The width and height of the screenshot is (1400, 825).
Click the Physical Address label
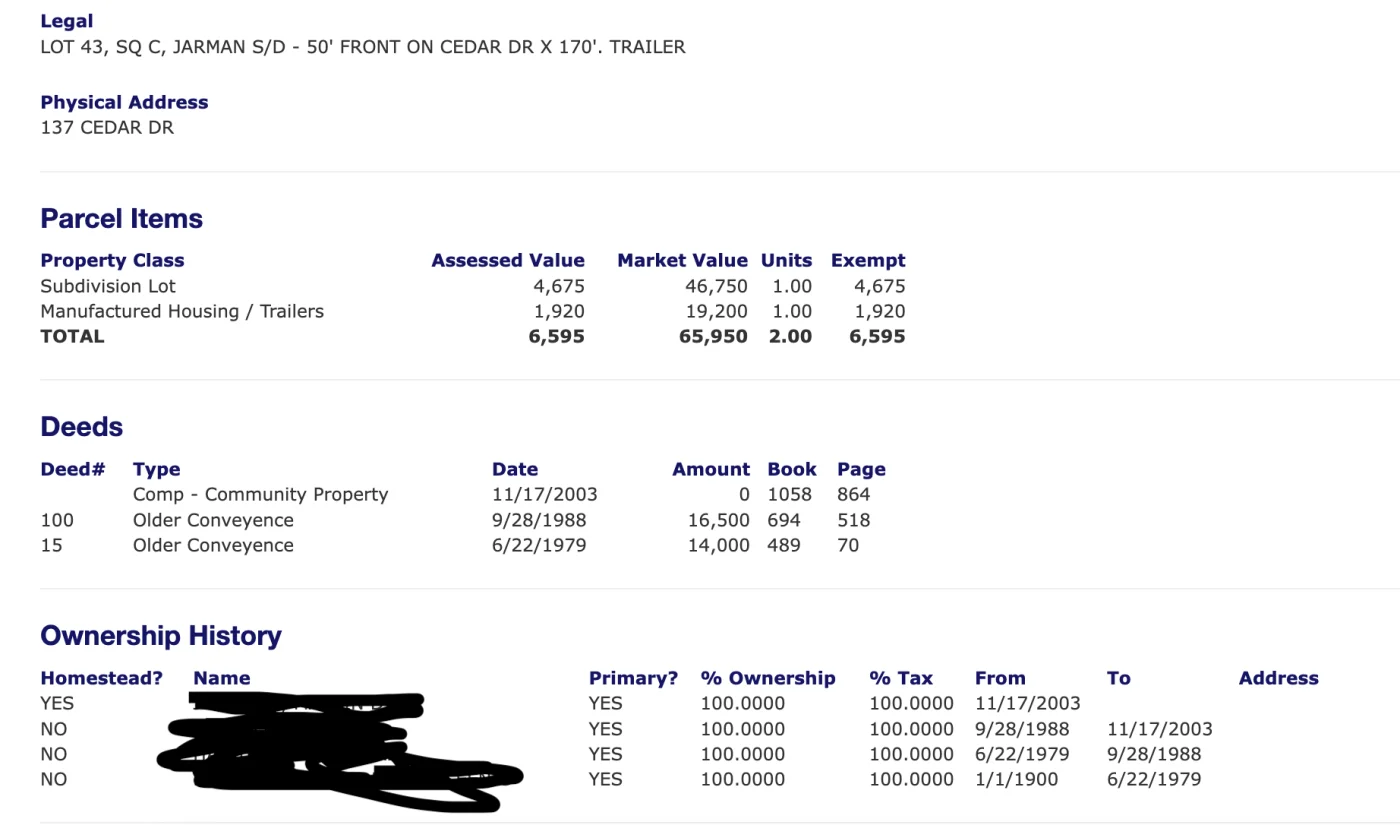click(124, 102)
